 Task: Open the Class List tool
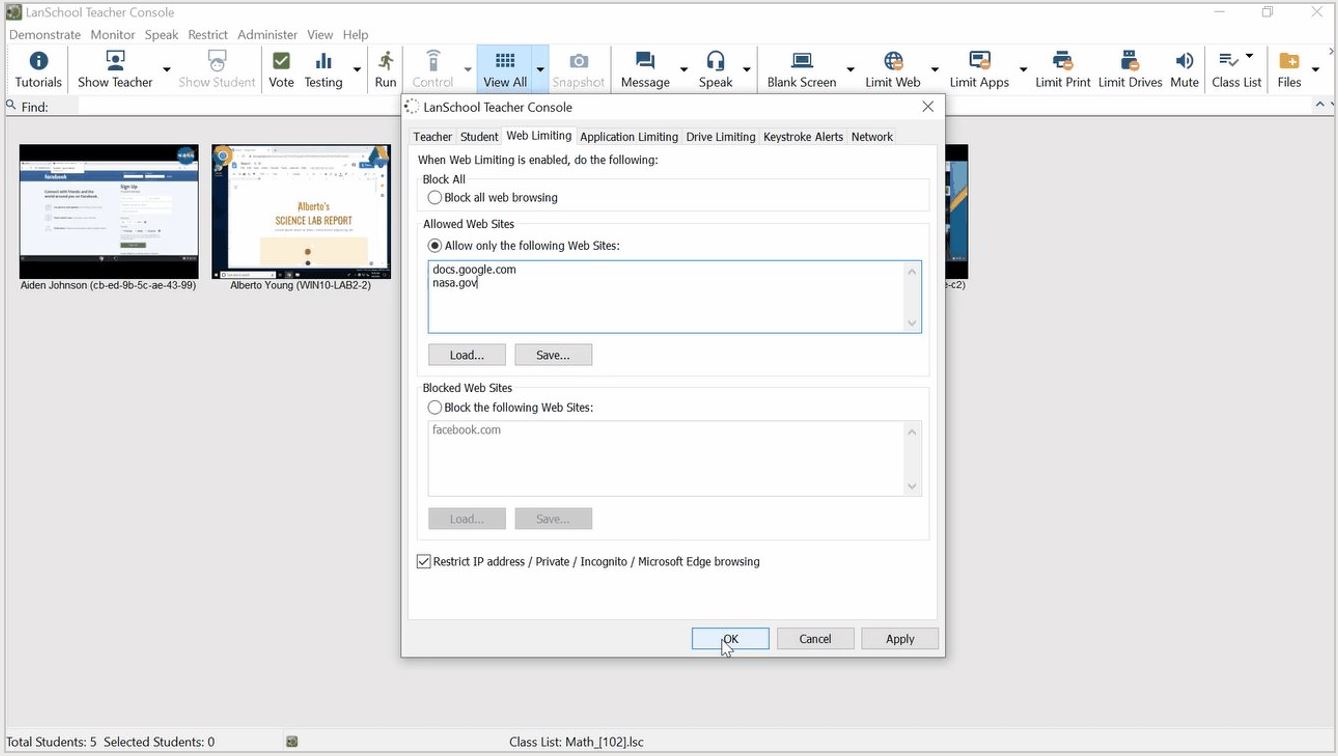pyautogui.click(x=1236, y=70)
